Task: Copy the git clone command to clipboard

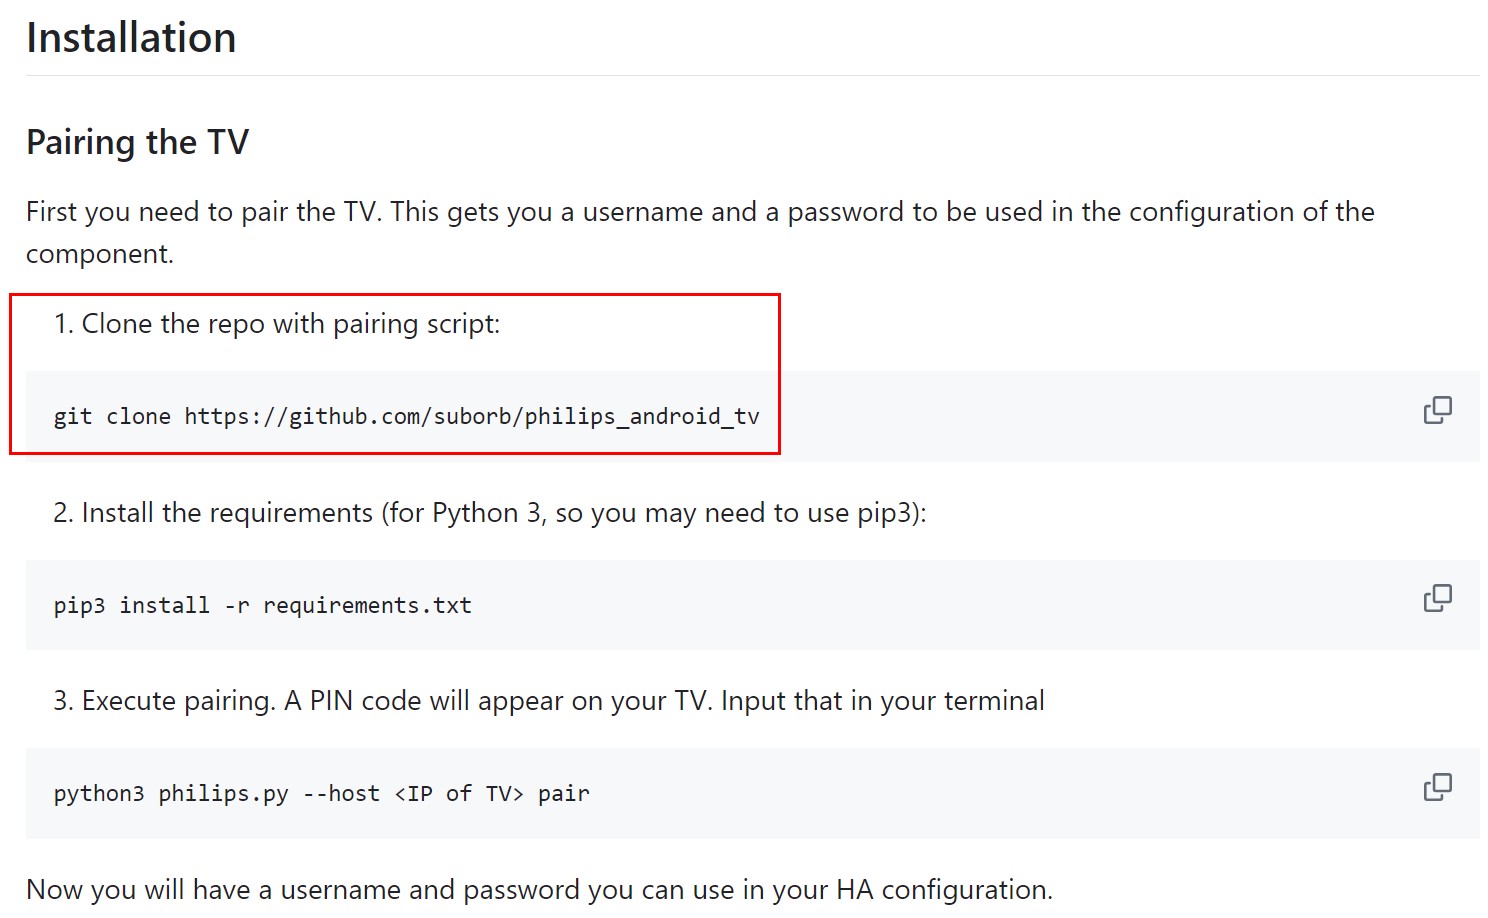Action: pyautogui.click(x=1437, y=410)
